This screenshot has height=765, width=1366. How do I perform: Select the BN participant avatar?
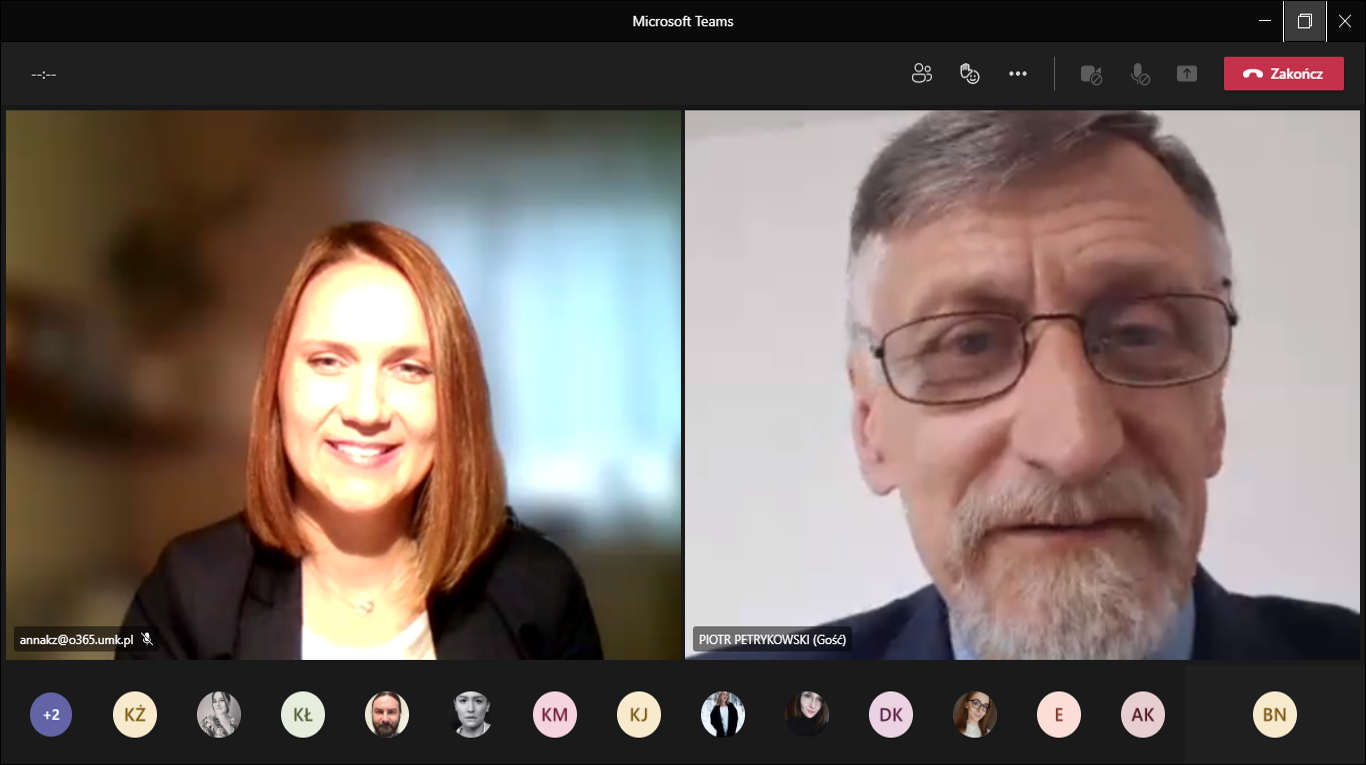coord(1274,715)
